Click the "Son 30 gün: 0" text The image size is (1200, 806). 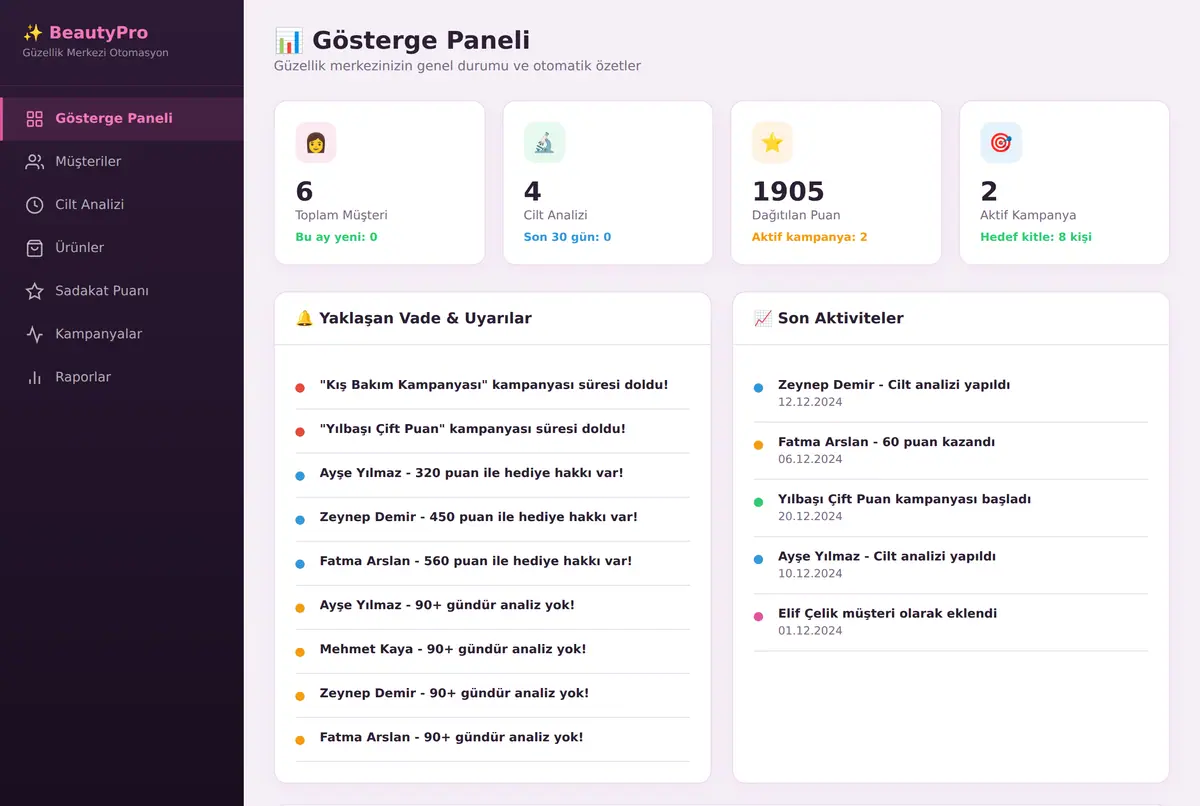pos(567,237)
